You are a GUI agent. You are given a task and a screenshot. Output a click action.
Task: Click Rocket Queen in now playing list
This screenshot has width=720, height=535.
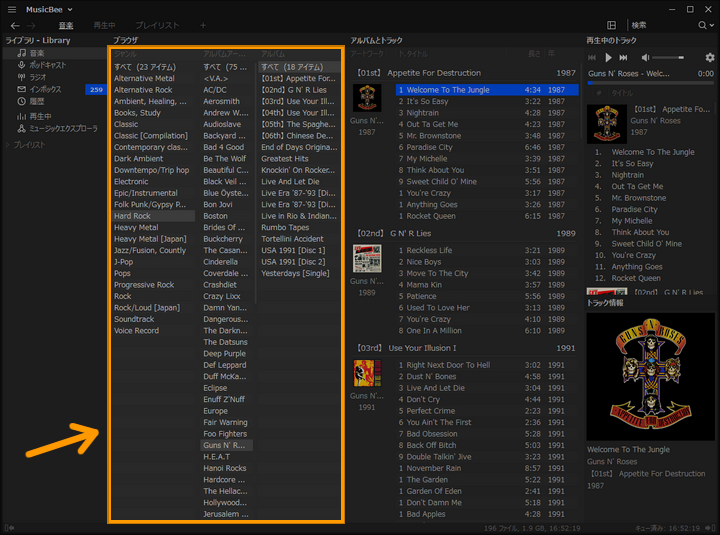pos(636,278)
